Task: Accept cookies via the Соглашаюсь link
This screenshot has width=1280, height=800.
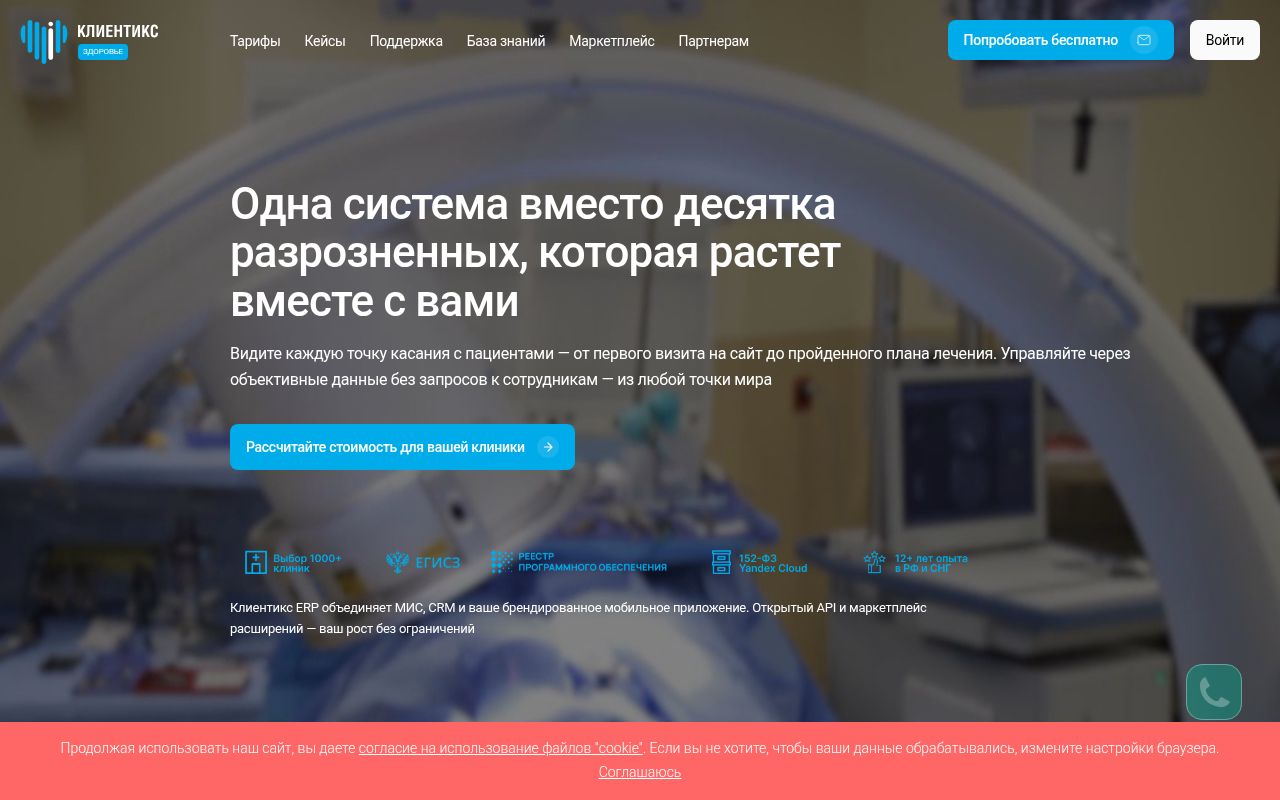Action: pyautogui.click(x=640, y=772)
